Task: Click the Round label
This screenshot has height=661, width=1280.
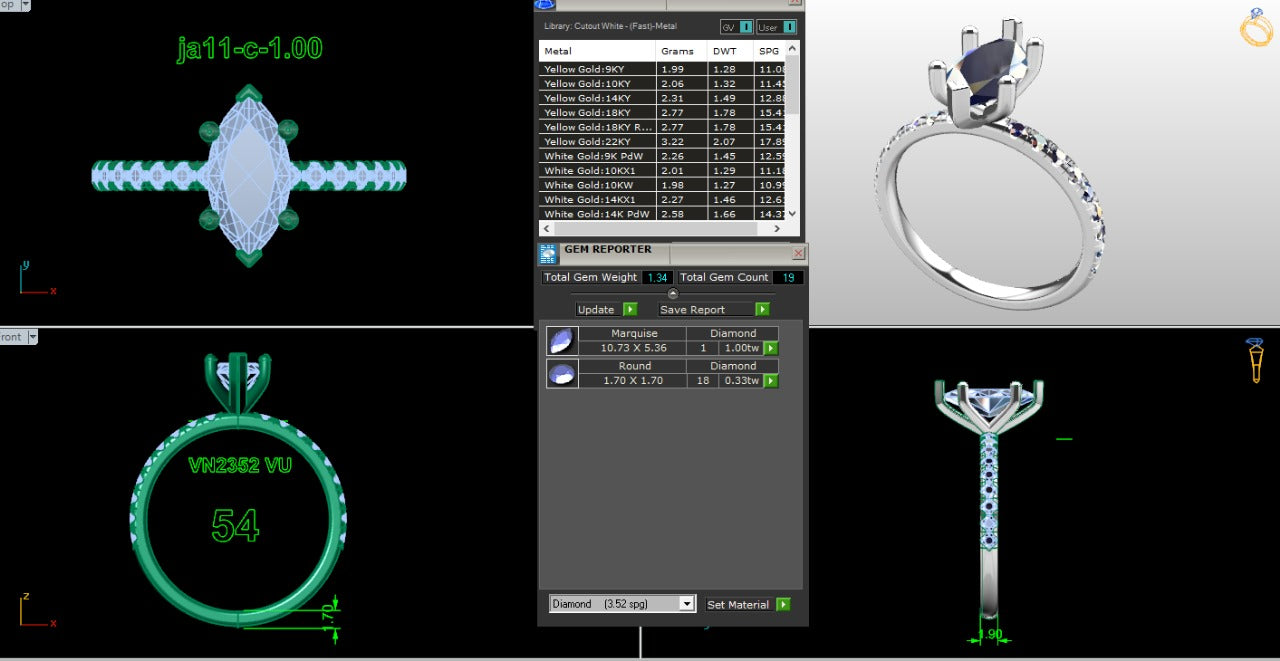Action: click(634, 366)
